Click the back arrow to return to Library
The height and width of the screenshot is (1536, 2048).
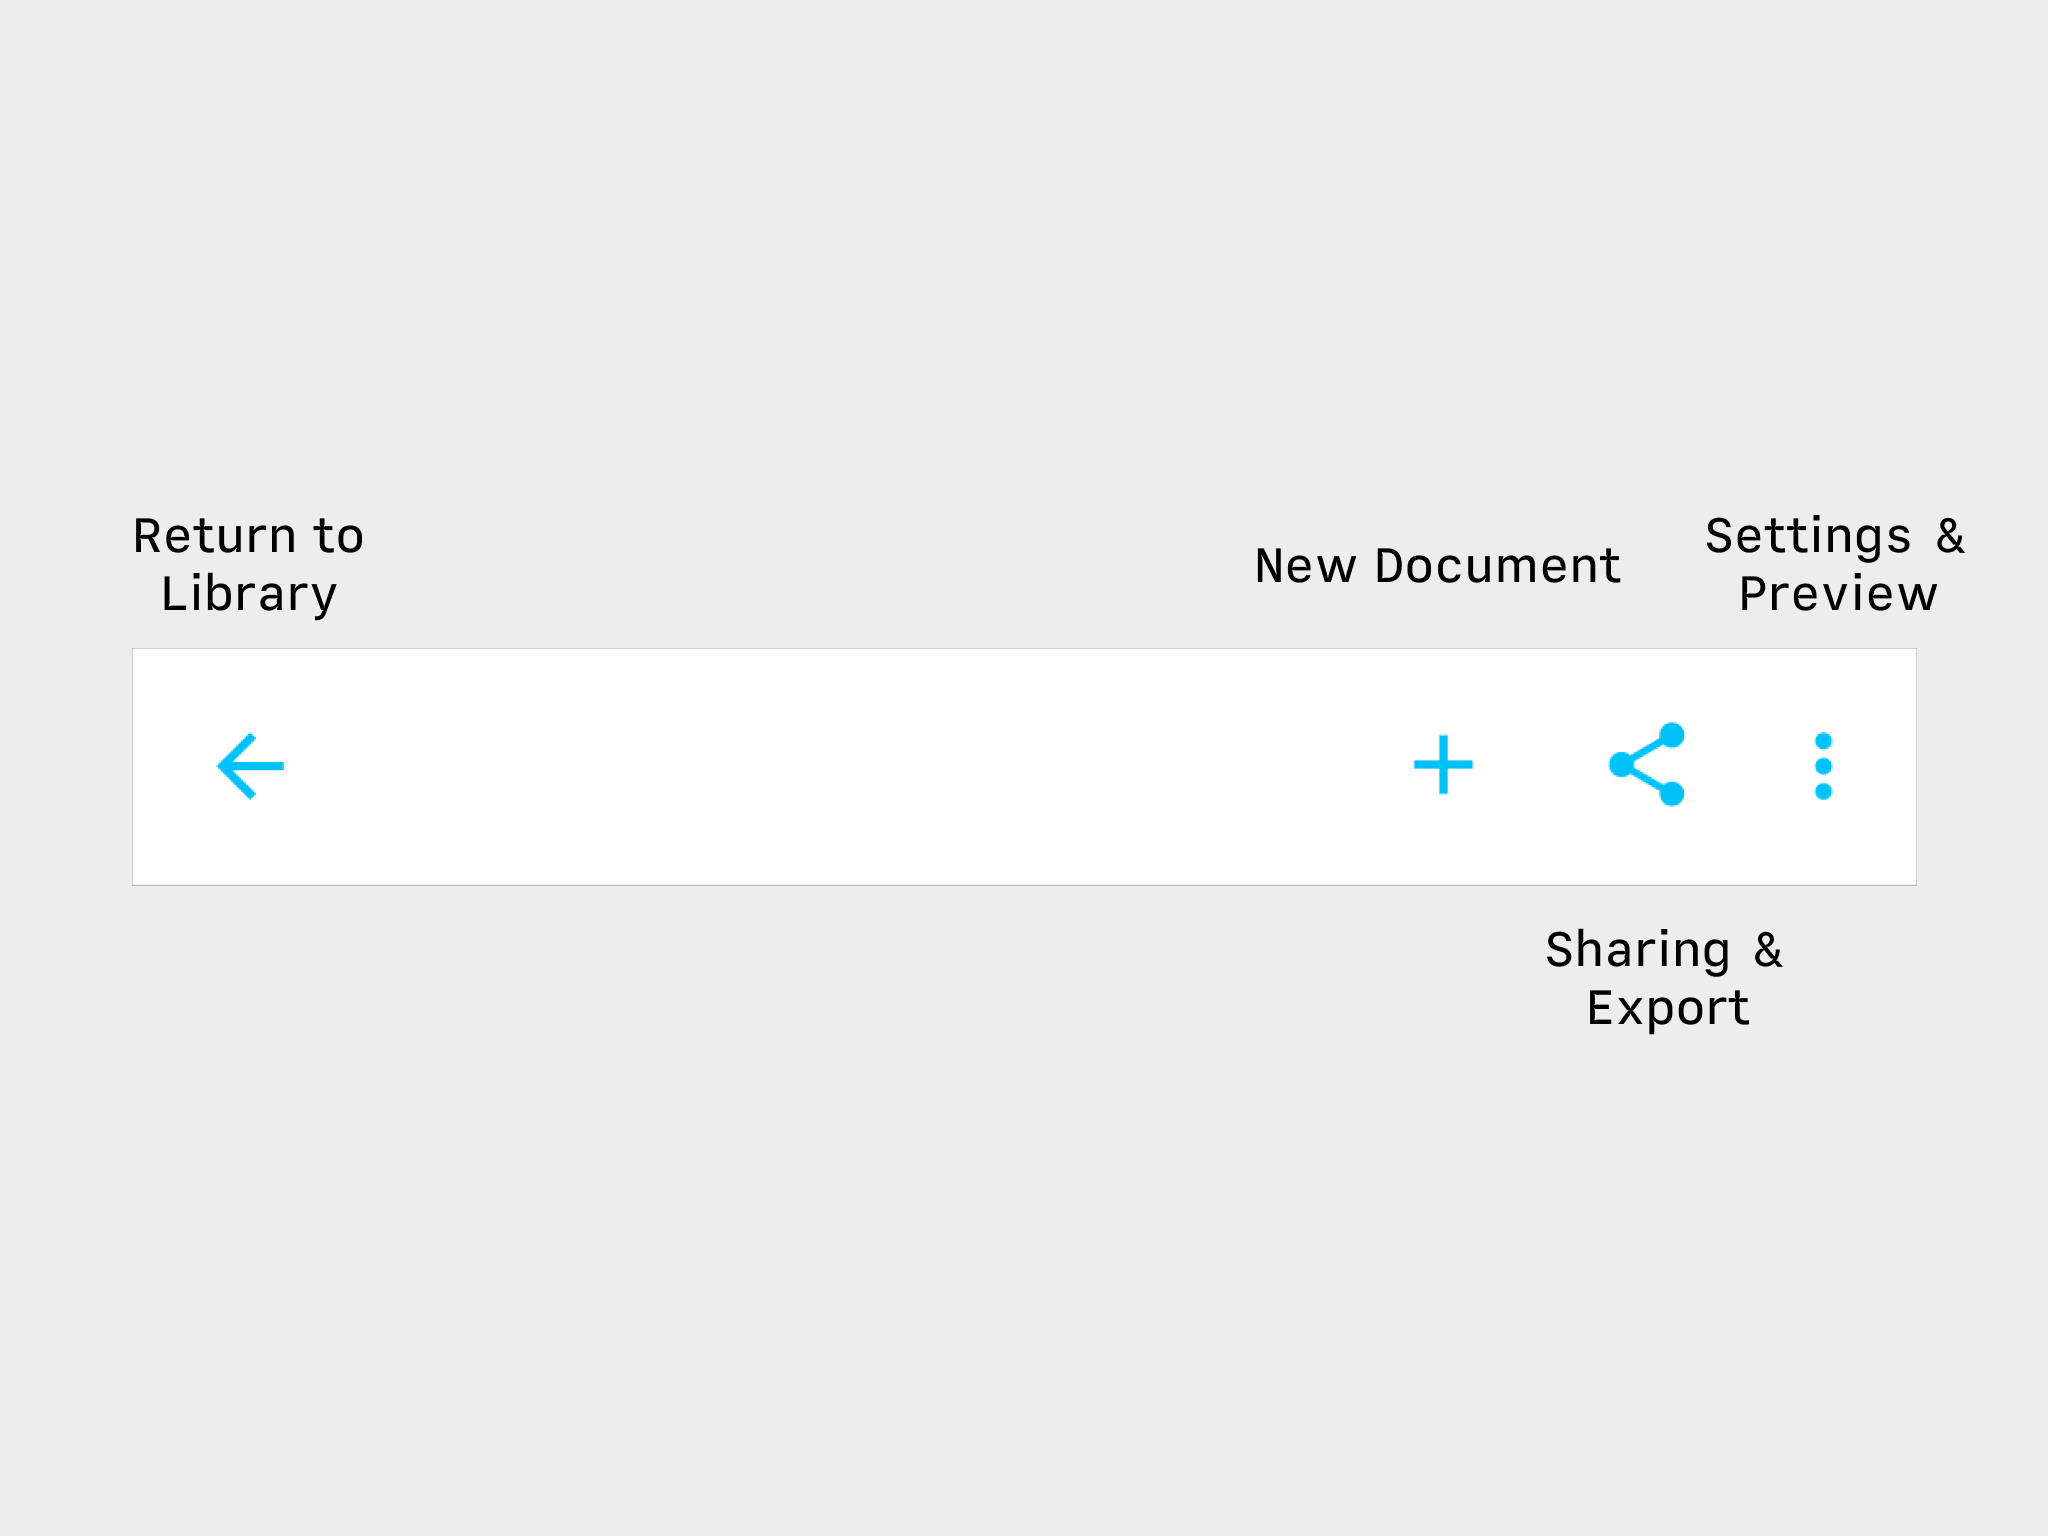(x=251, y=766)
